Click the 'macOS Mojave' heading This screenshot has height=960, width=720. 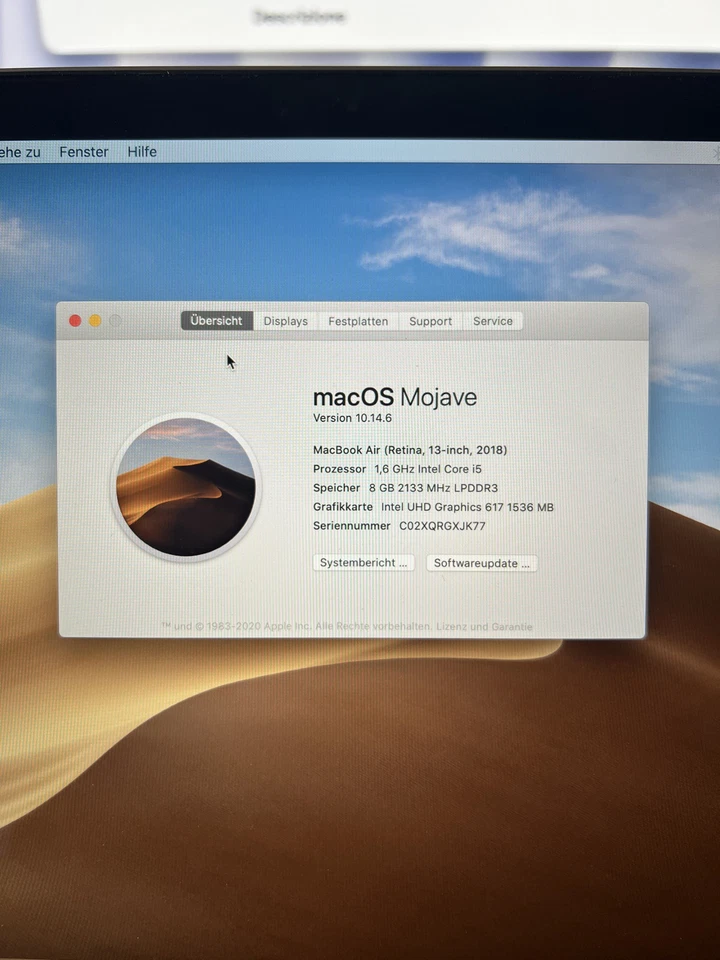click(395, 397)
